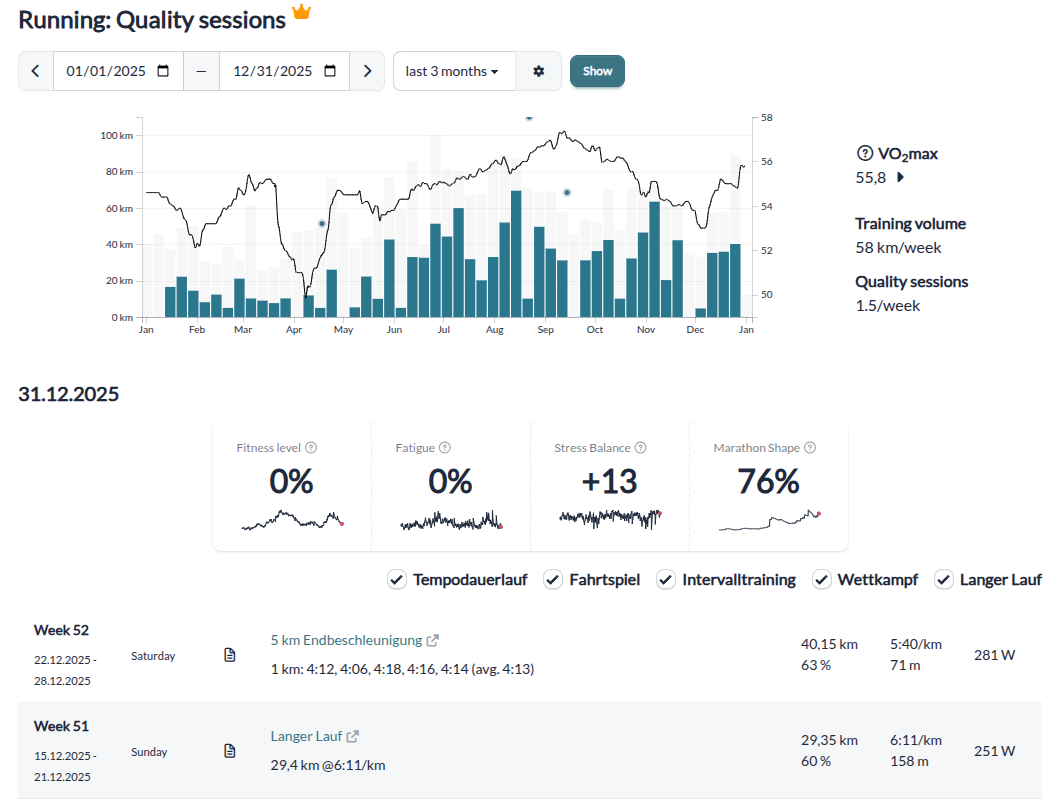1061x799 pixels.
Task: Open Week 52 activity details document icon
Action: [230, 655]
